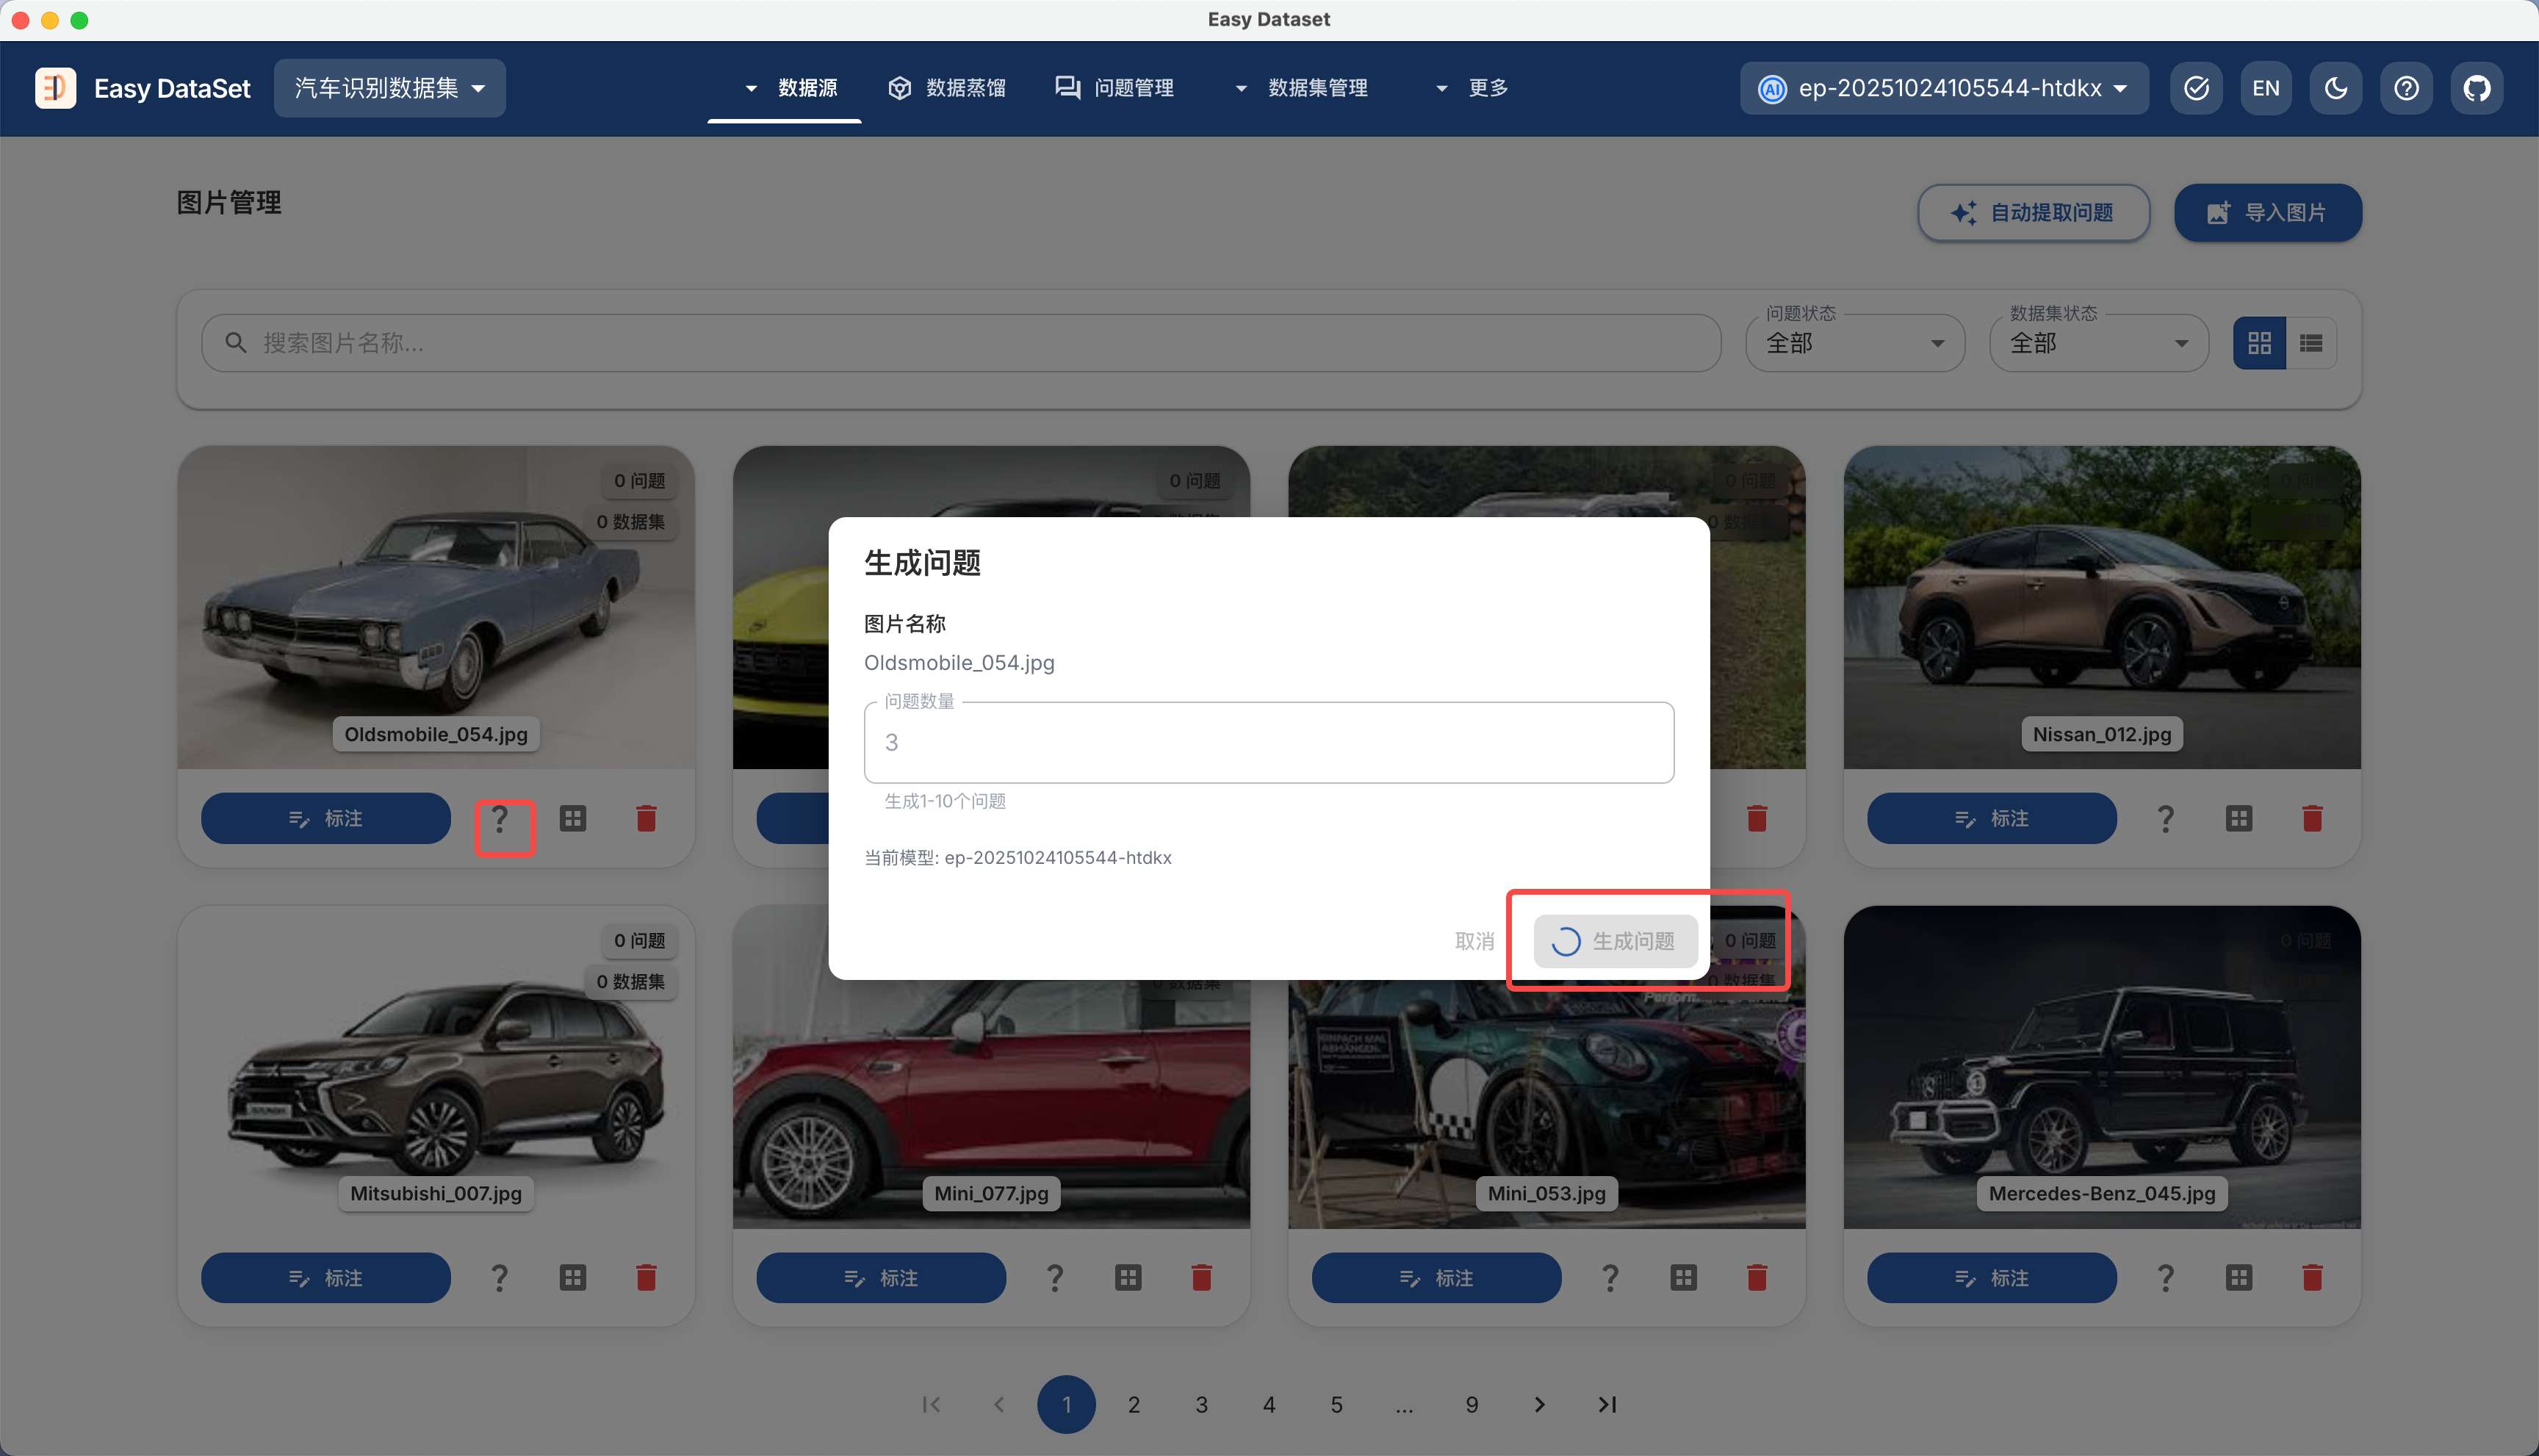Open dataset grid icon for Mercedes-Benz_045.jpg

point(2239,1278)
